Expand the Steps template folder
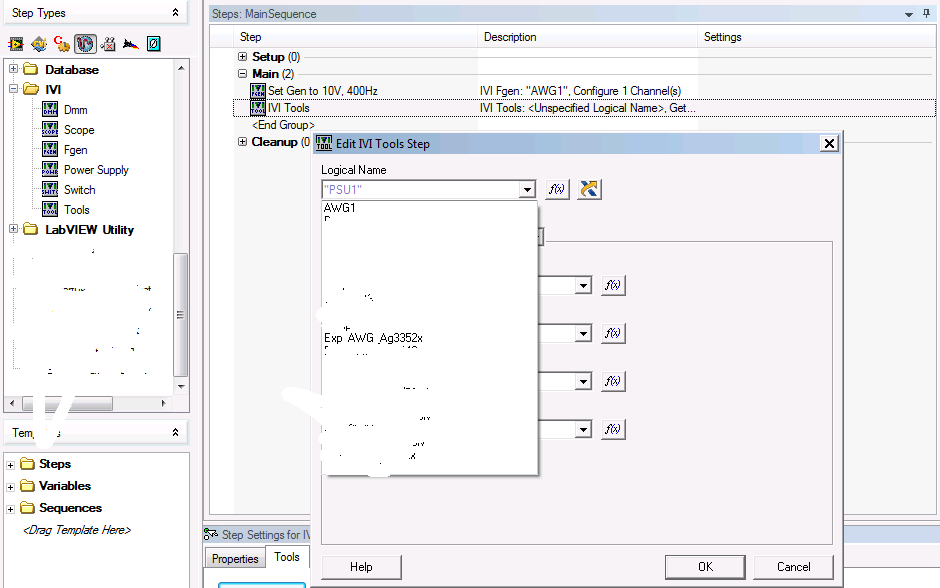940x588 pixels. coord(10,465)
